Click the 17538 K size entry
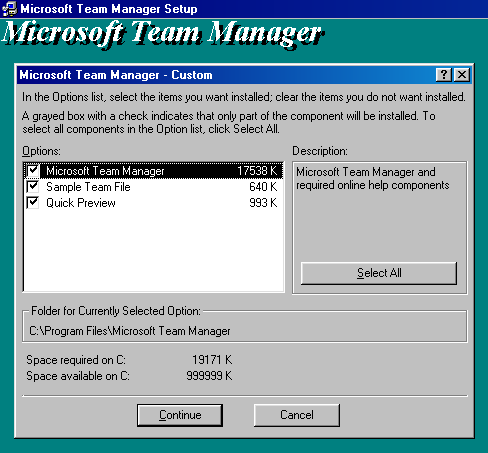The height and width of the screenshot is (453, 488). point(257,171)
